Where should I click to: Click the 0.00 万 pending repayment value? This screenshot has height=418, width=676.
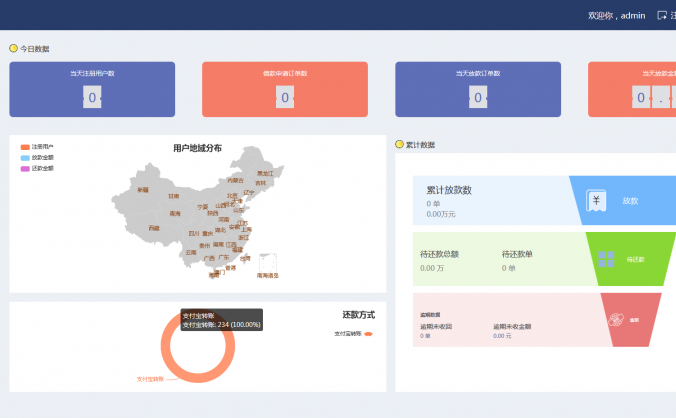[x=432, y=268]
